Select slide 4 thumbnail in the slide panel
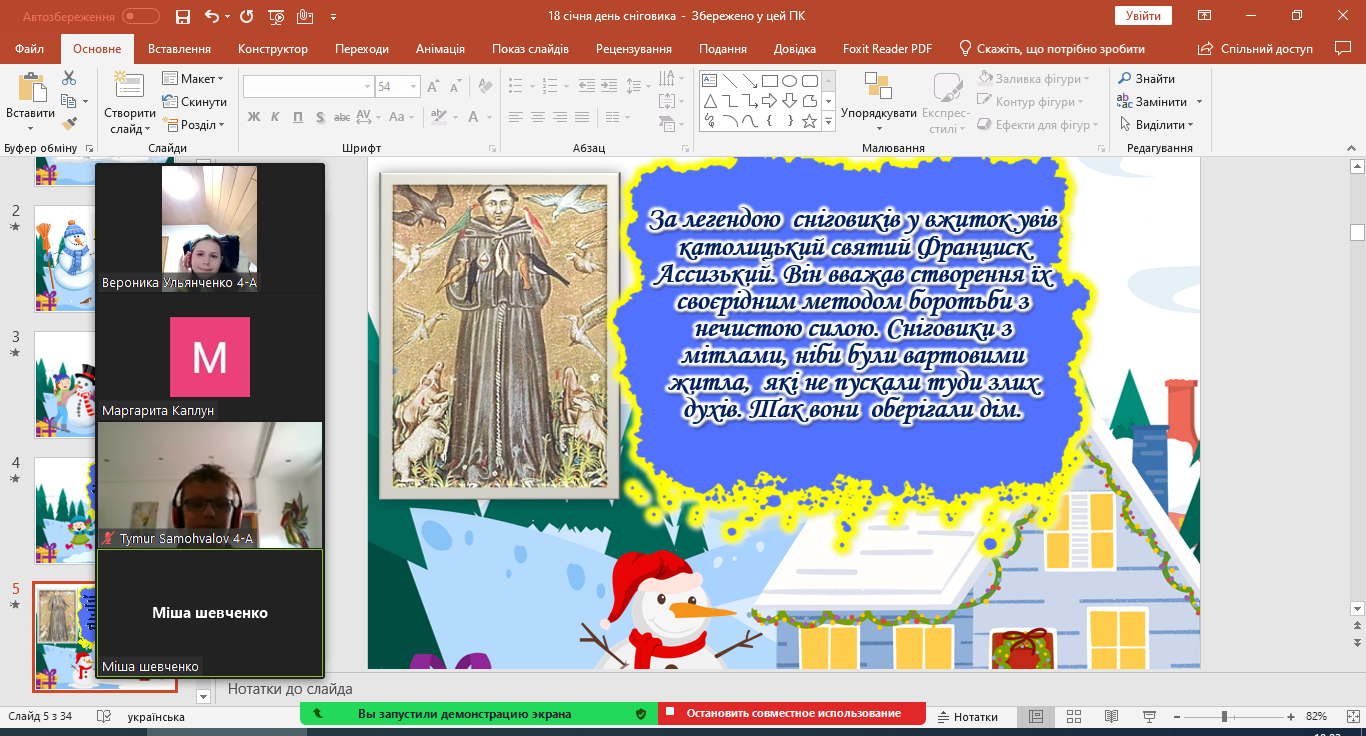 (64, 511)
